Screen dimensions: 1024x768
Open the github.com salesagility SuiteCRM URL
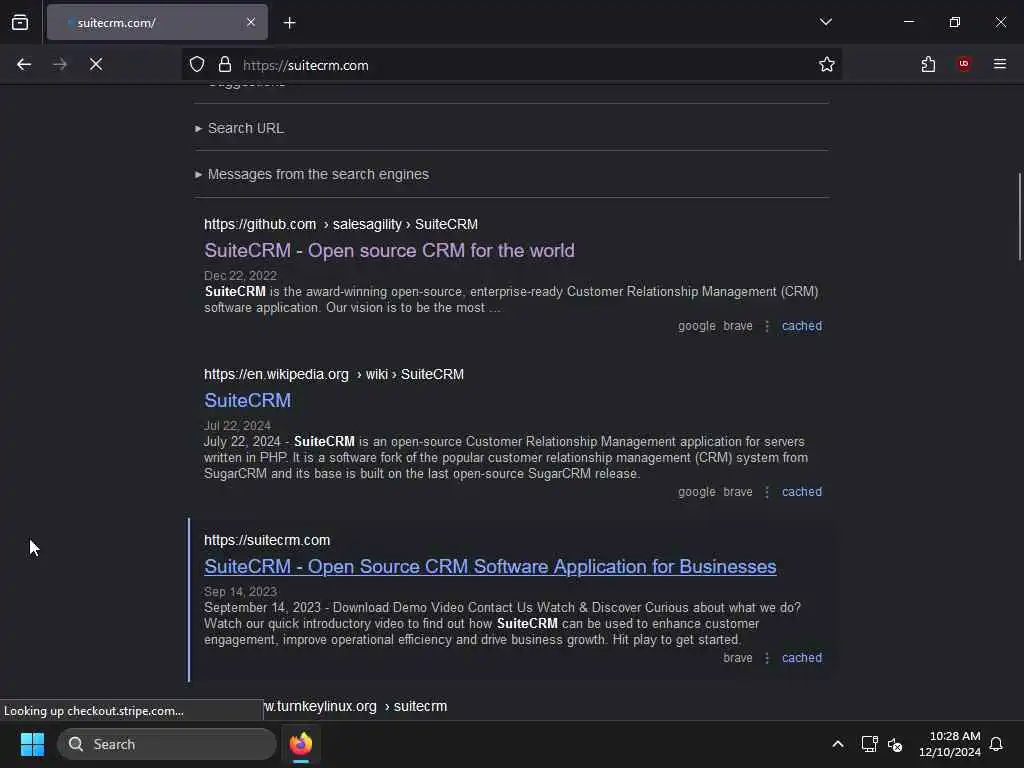coord(341,225)
